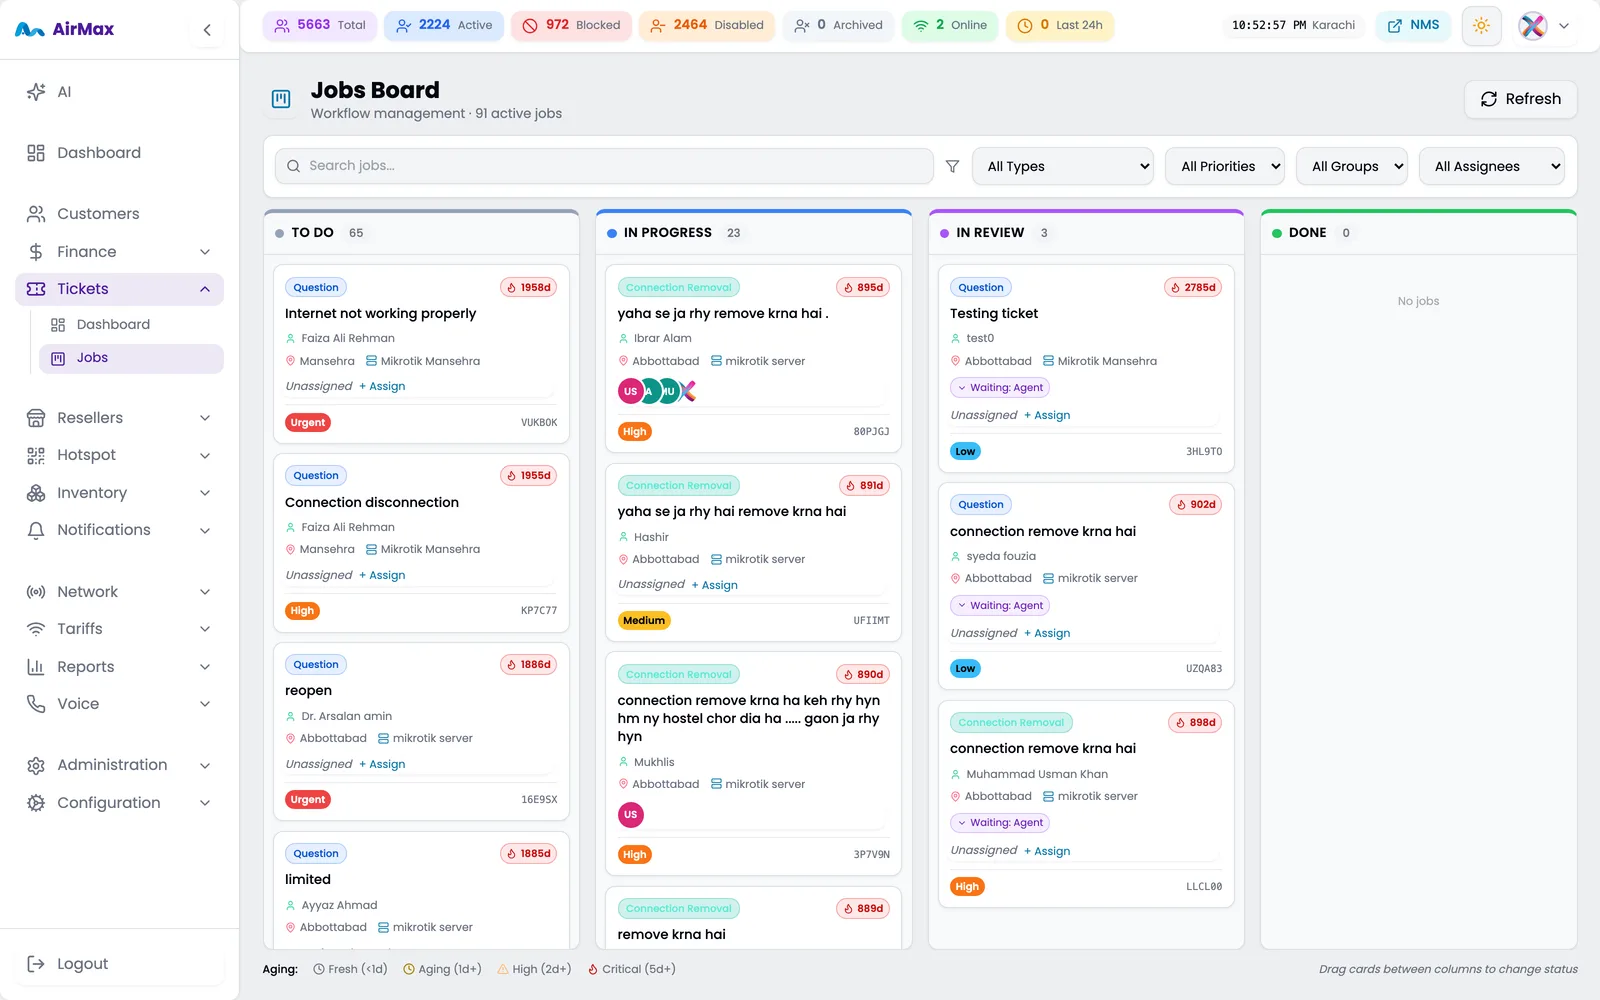The width and height of the screenshot is (1600, 1000).
Task: Assign the syeda fouzia job
Action: pos(1047,634)
